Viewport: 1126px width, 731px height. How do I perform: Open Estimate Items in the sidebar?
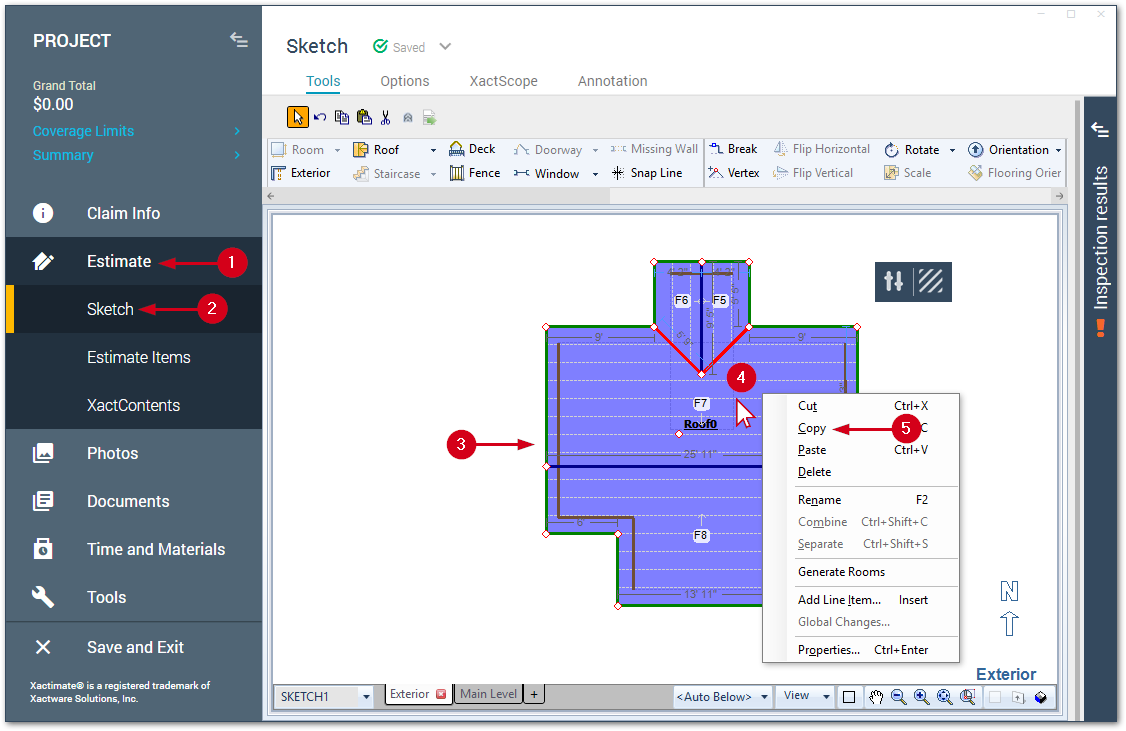coord(138,357)
